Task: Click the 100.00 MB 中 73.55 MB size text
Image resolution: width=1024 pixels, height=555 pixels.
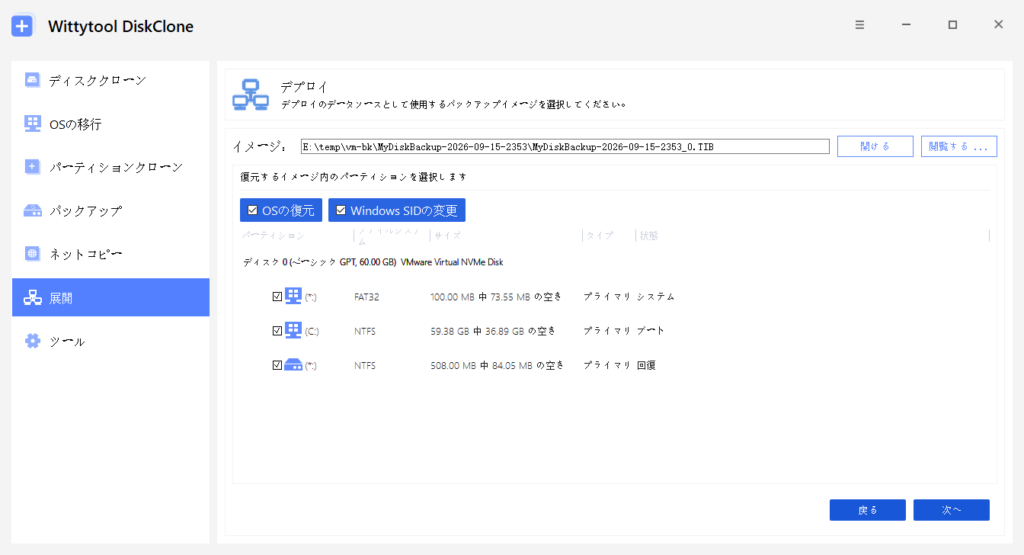Action: click(496, 296)
